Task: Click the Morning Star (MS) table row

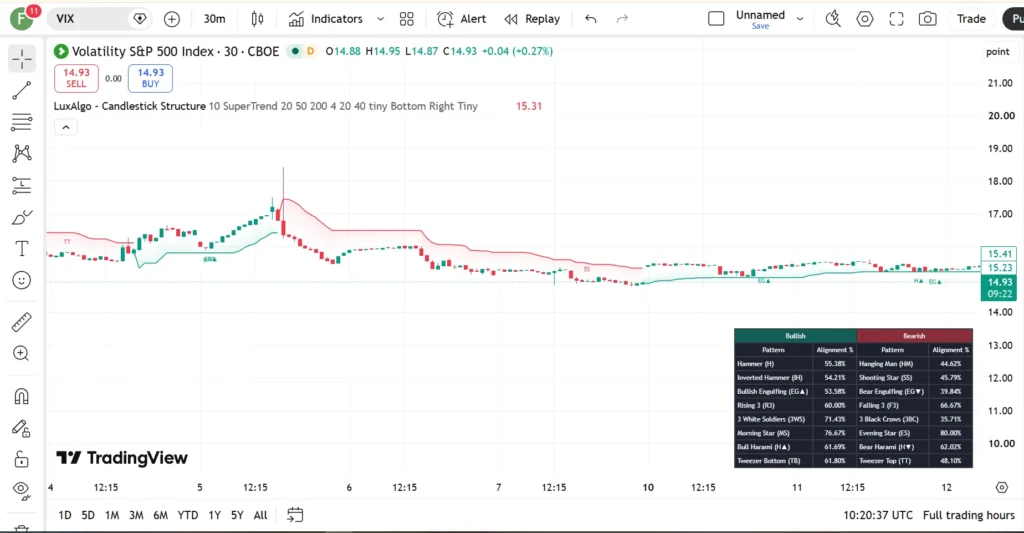Action: pyautogui.click(x=795, y=433)
